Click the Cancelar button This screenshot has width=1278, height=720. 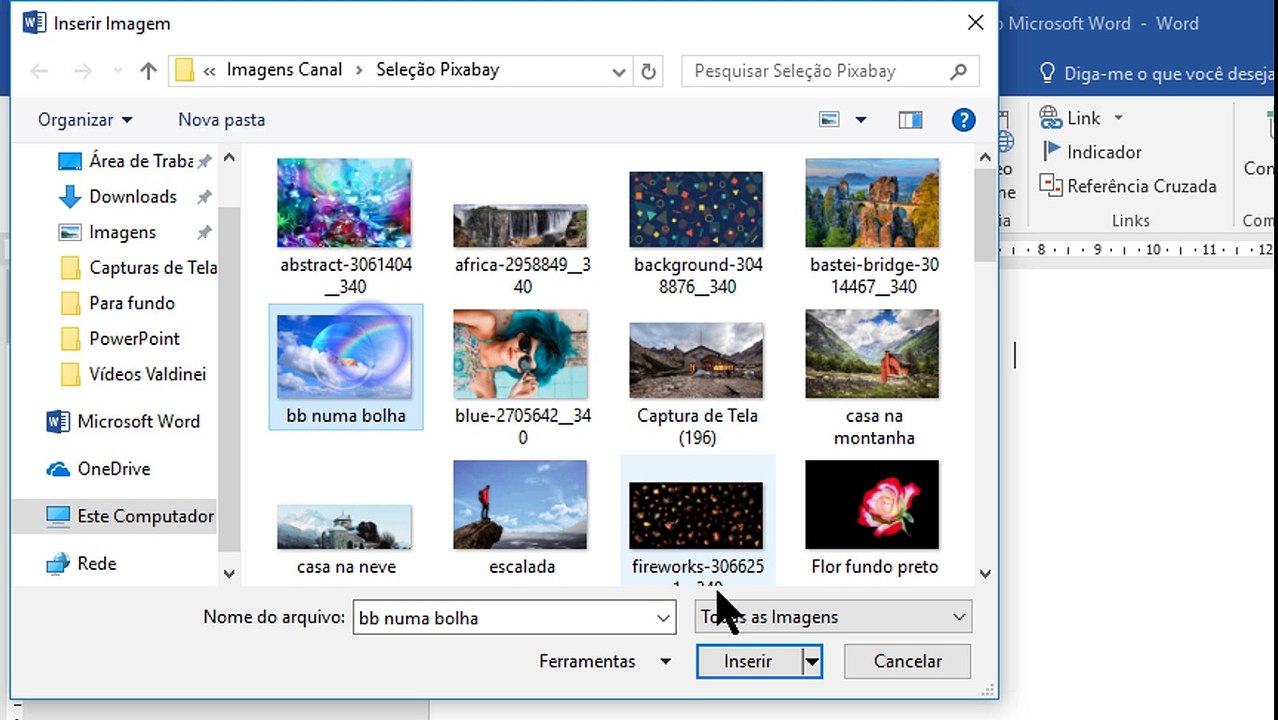(x=907, y=661)
